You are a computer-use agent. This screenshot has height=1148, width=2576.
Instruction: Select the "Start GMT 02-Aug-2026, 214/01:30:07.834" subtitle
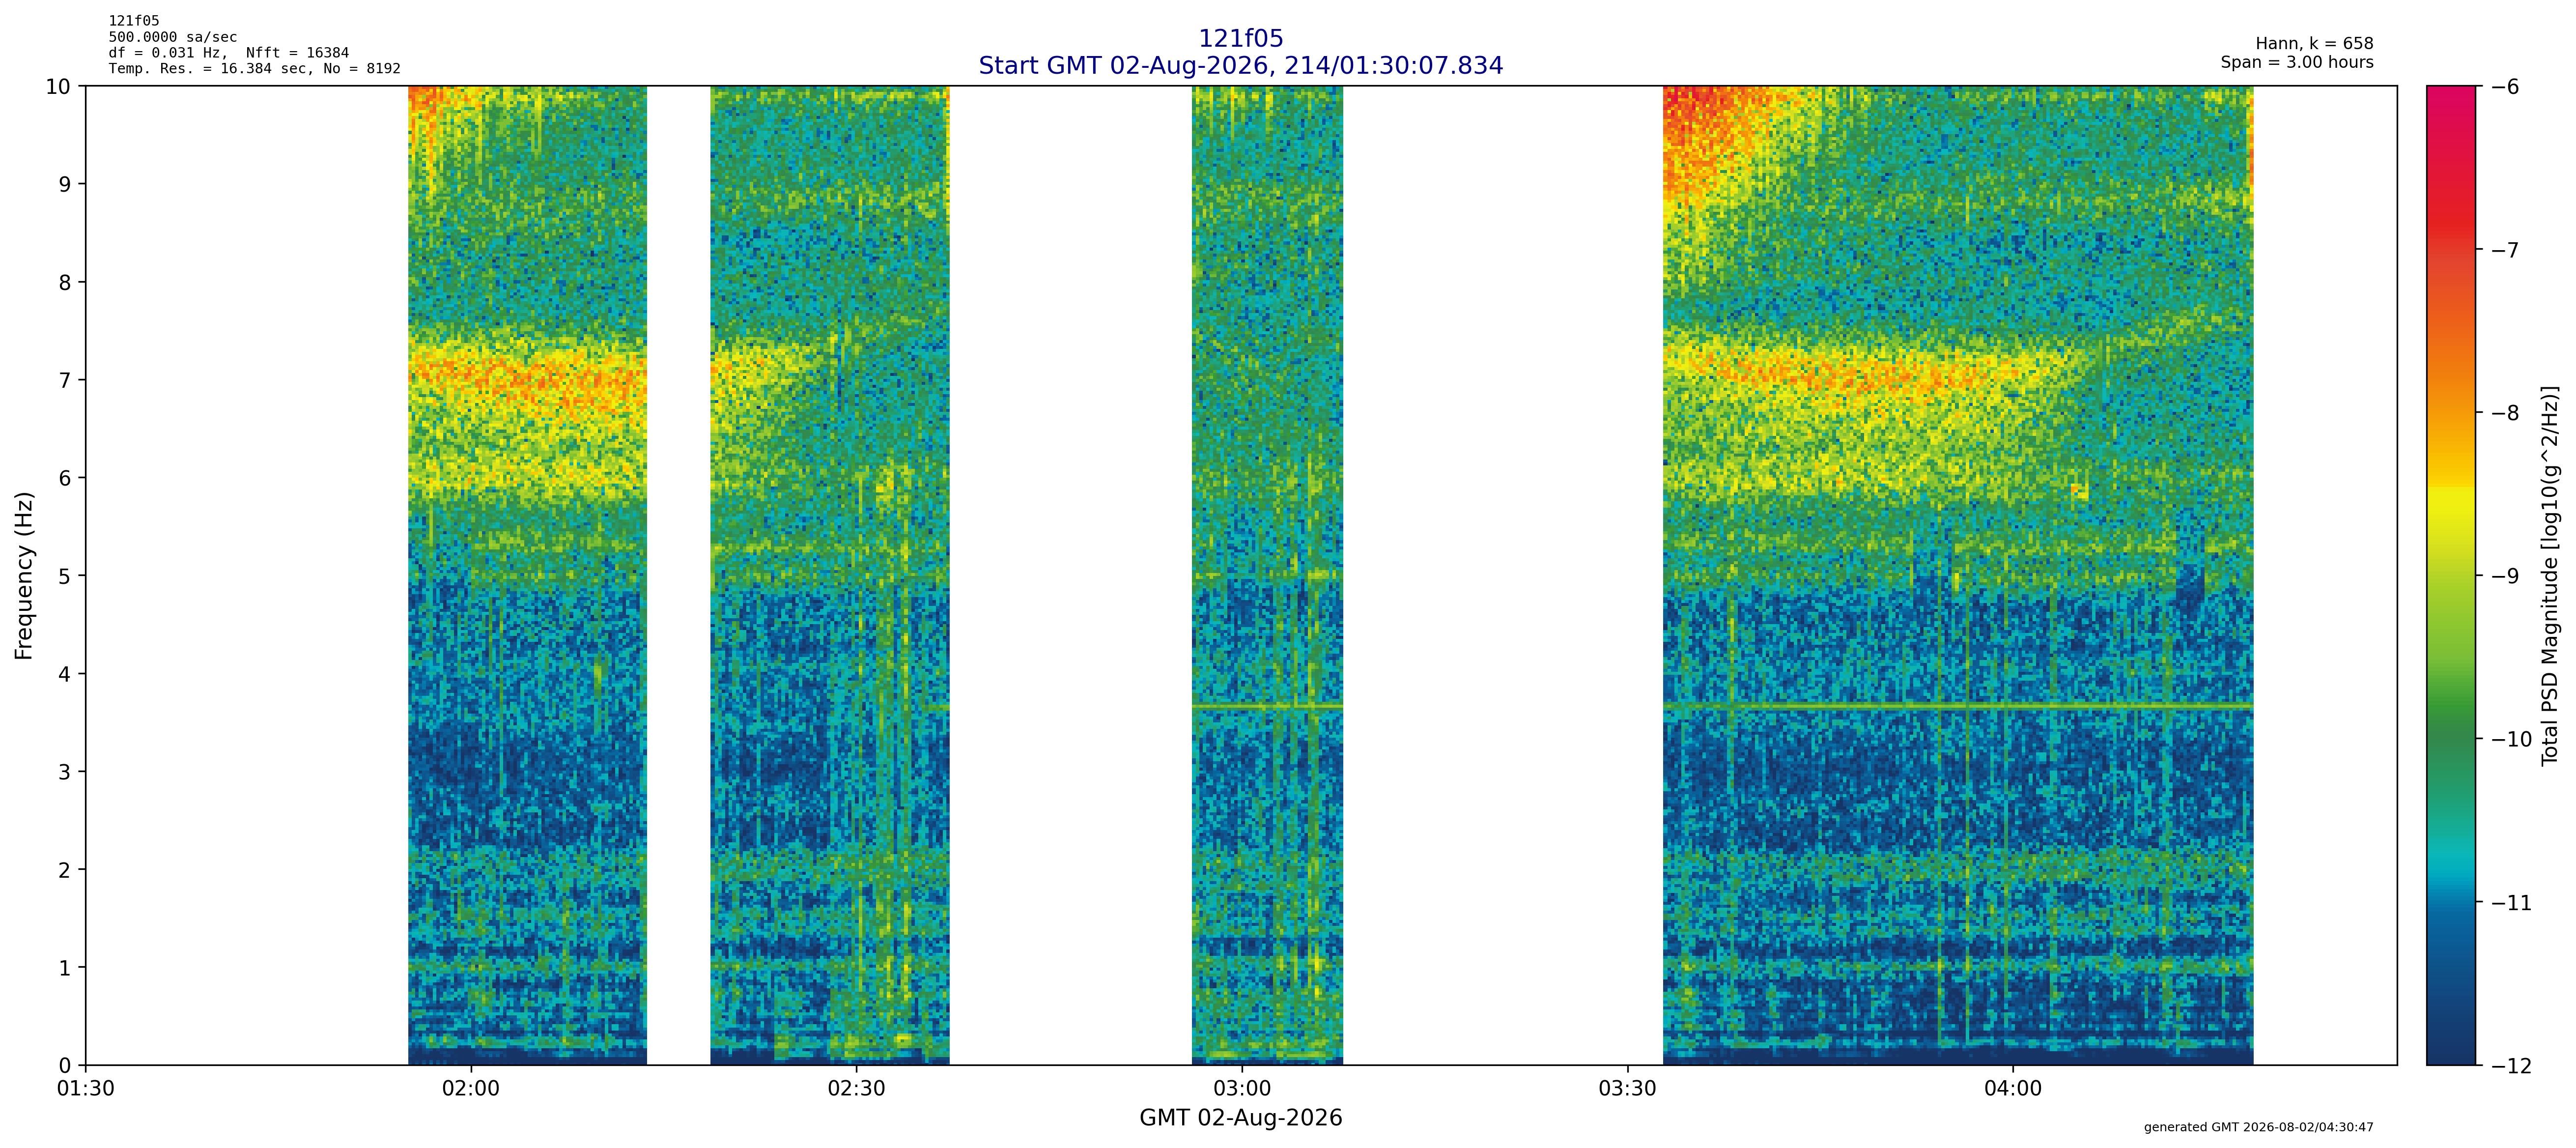pos(1241,66)
